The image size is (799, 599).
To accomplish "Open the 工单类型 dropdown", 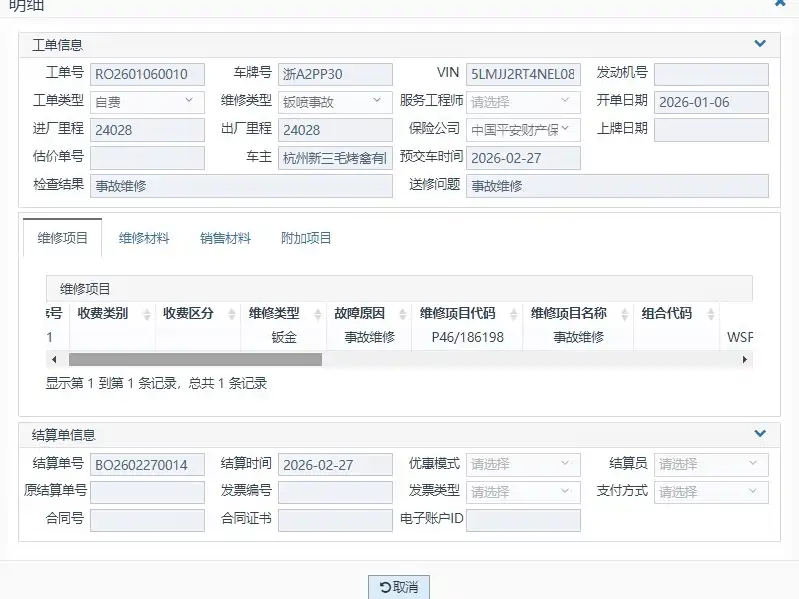I will (147, 102).
